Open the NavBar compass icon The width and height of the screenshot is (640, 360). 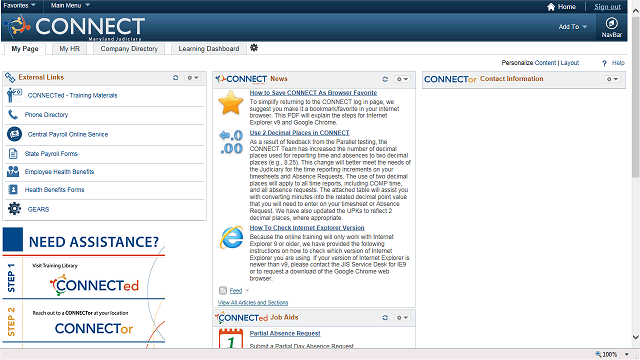[x=611, y=23]
